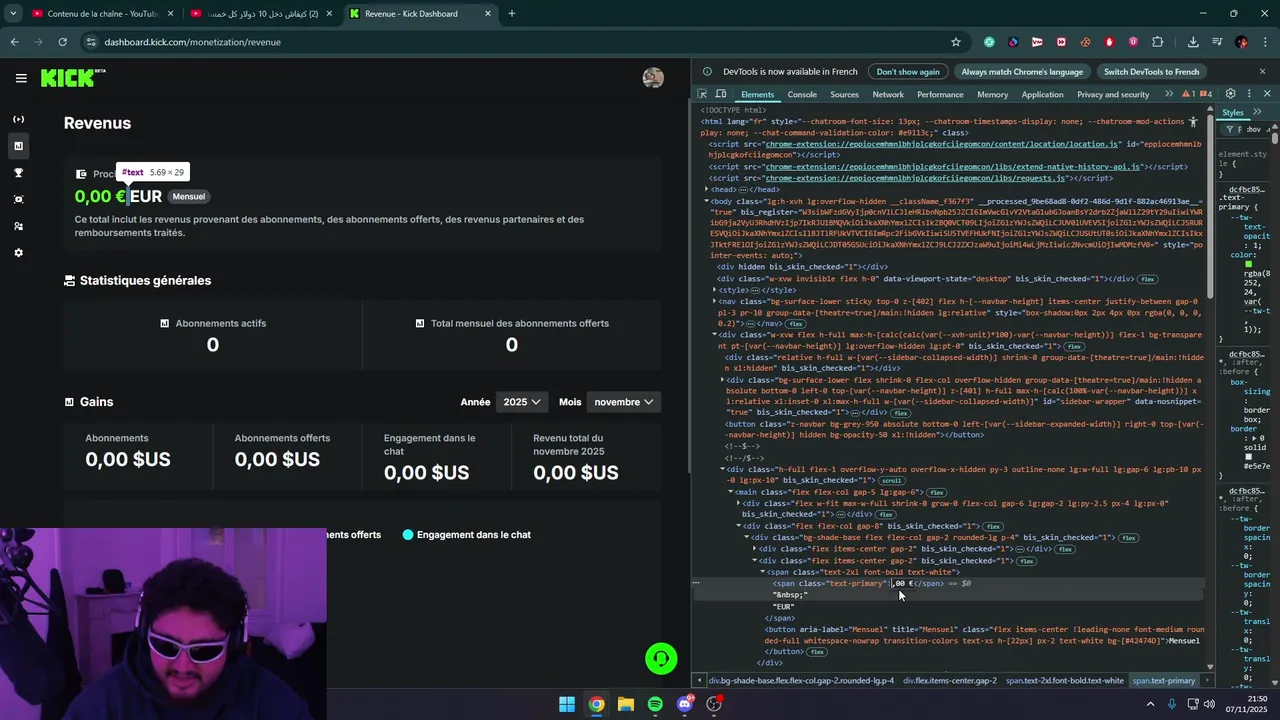Screen dimensions: 1280x720
Task: Open the Styles pane tab
Action: coord(1233,113)
